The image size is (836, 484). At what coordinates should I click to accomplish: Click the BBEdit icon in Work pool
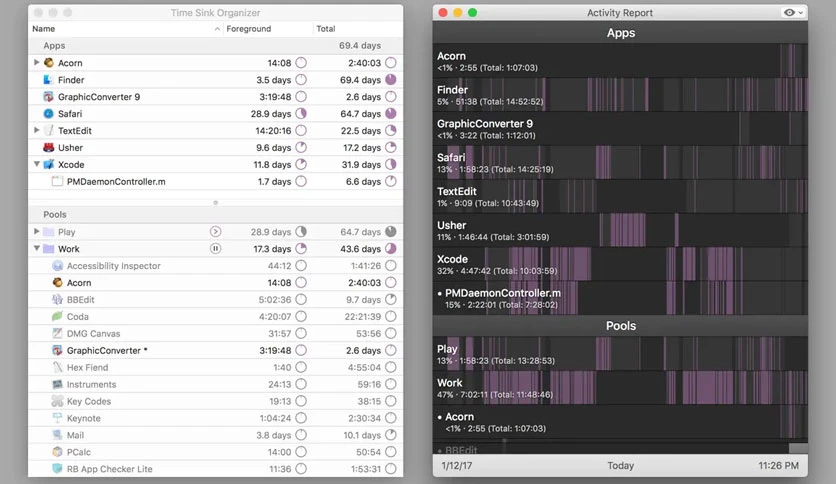point(58,300)
